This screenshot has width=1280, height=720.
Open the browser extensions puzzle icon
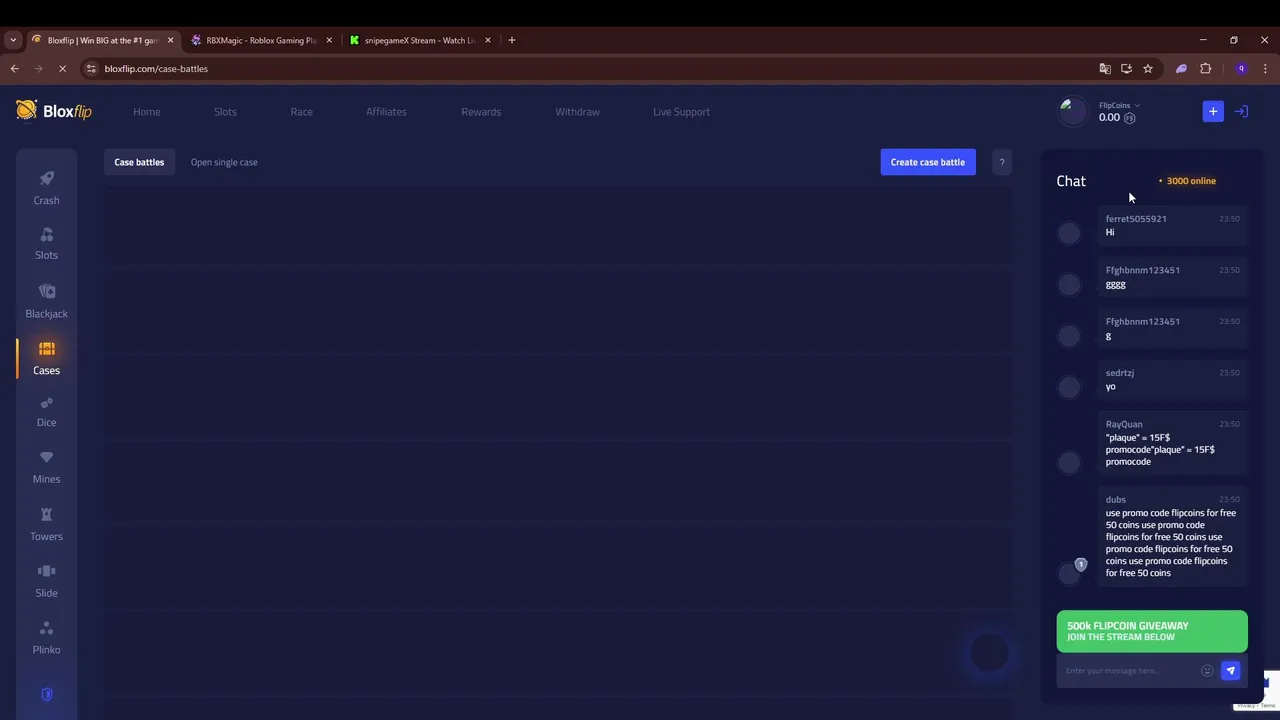pyautogui.click(x=1205, y=69)
